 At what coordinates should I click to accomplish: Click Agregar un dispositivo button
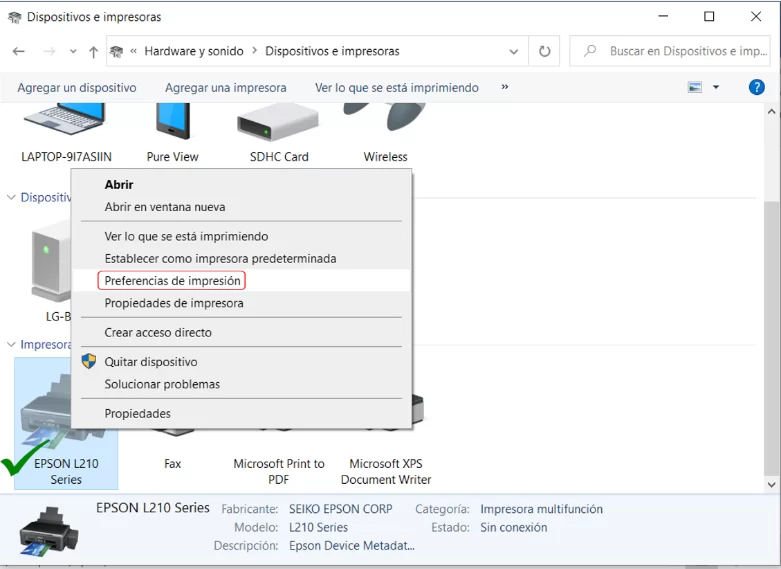pos(77,88)
